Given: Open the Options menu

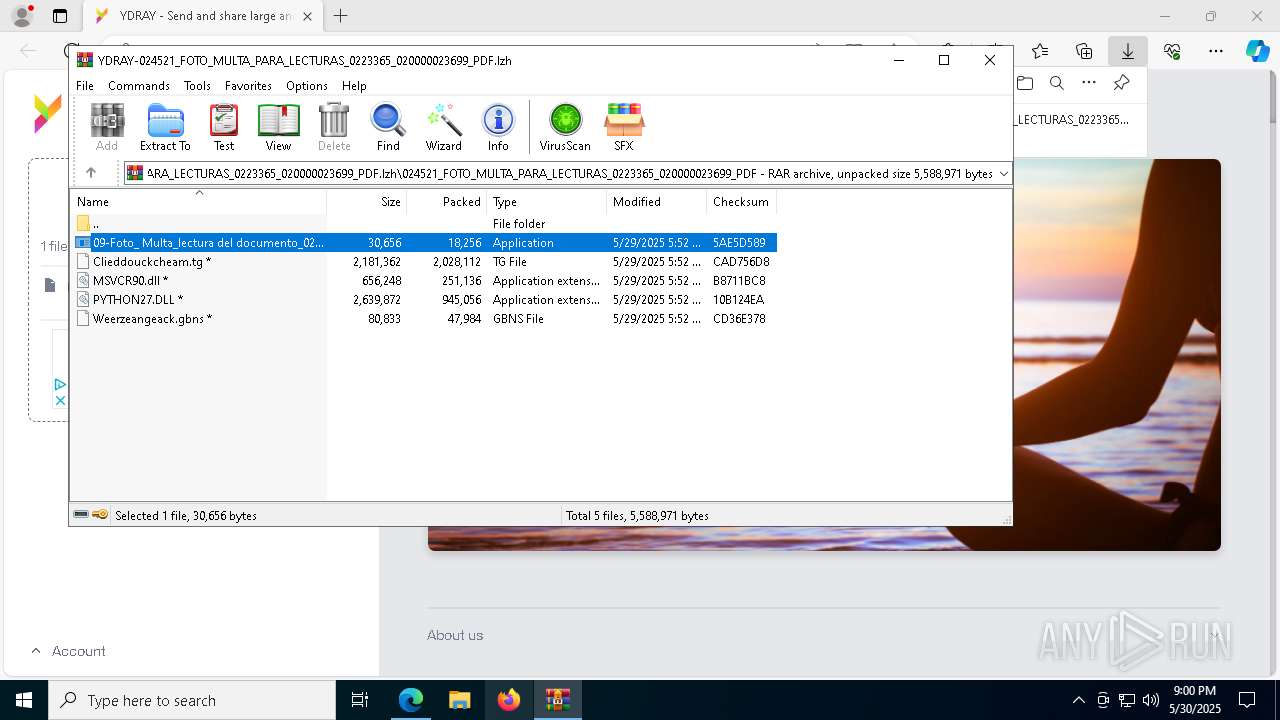Looking at the screenshot, I should [x=306, y=86].
